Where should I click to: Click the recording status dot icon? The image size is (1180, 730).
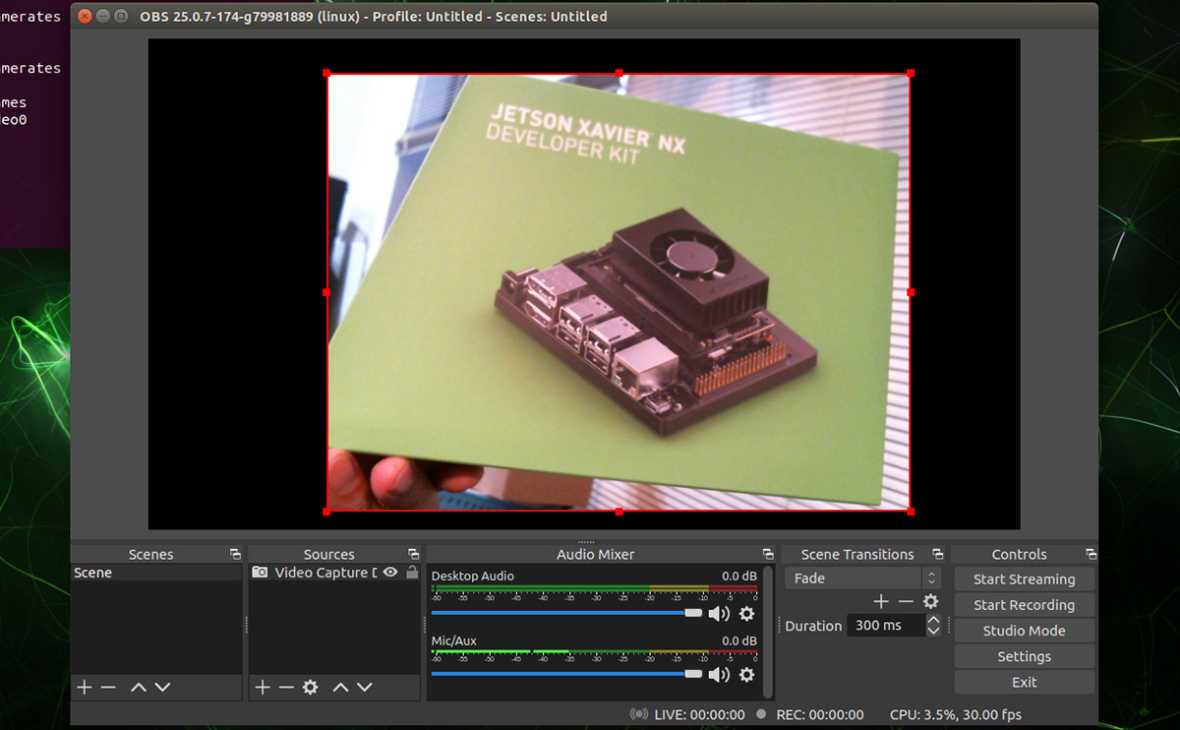pos(761,713)
